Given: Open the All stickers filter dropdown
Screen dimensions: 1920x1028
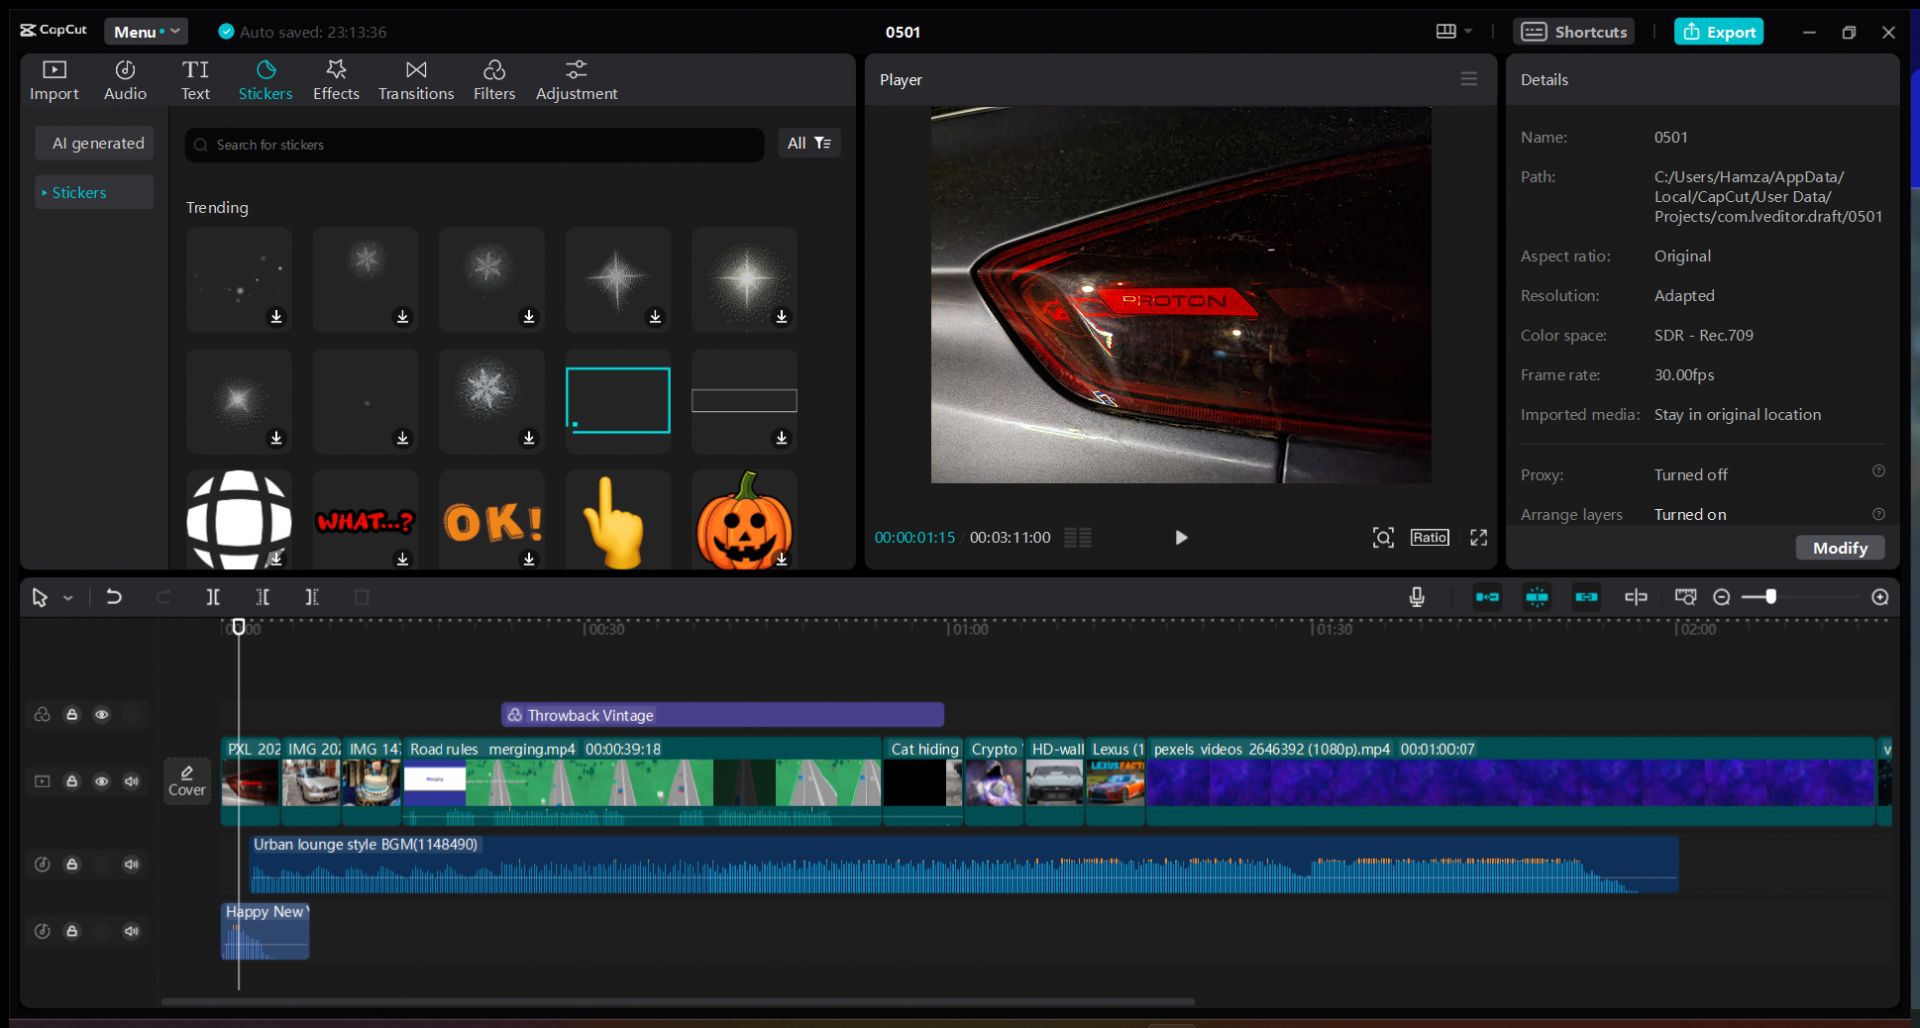Looking at the screenshot, I should coord(808,143).
